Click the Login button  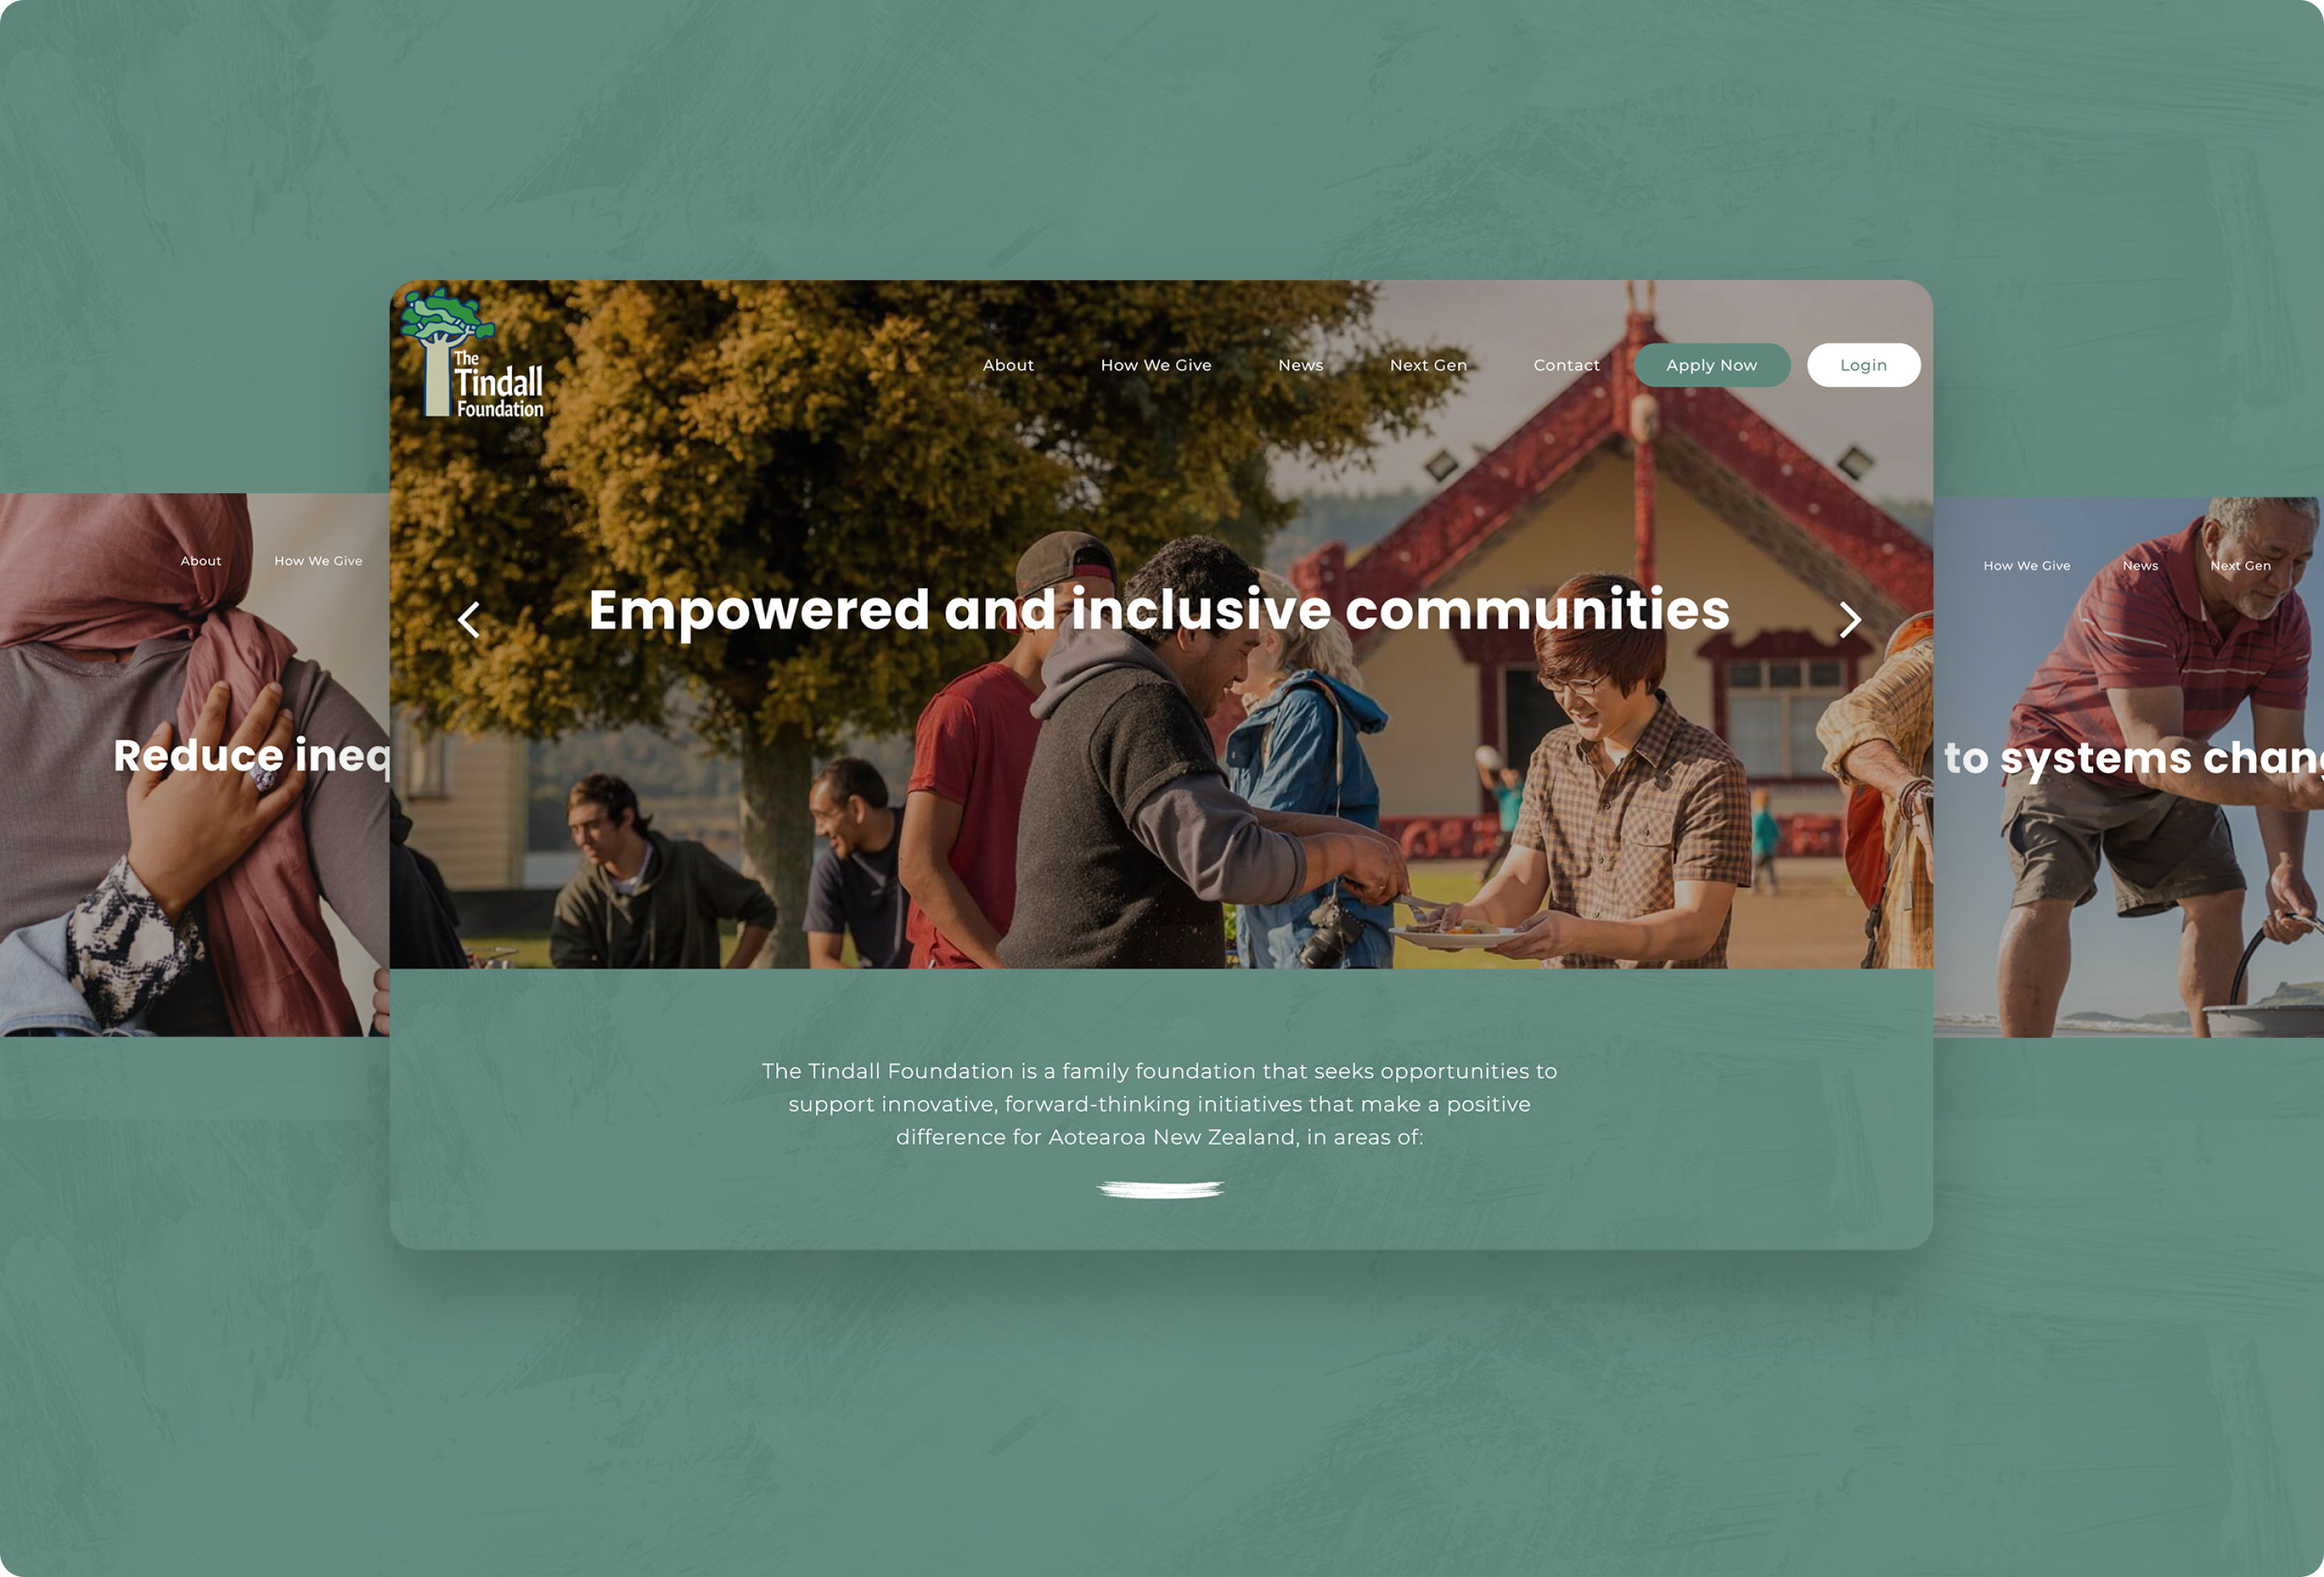(1863, 364)
